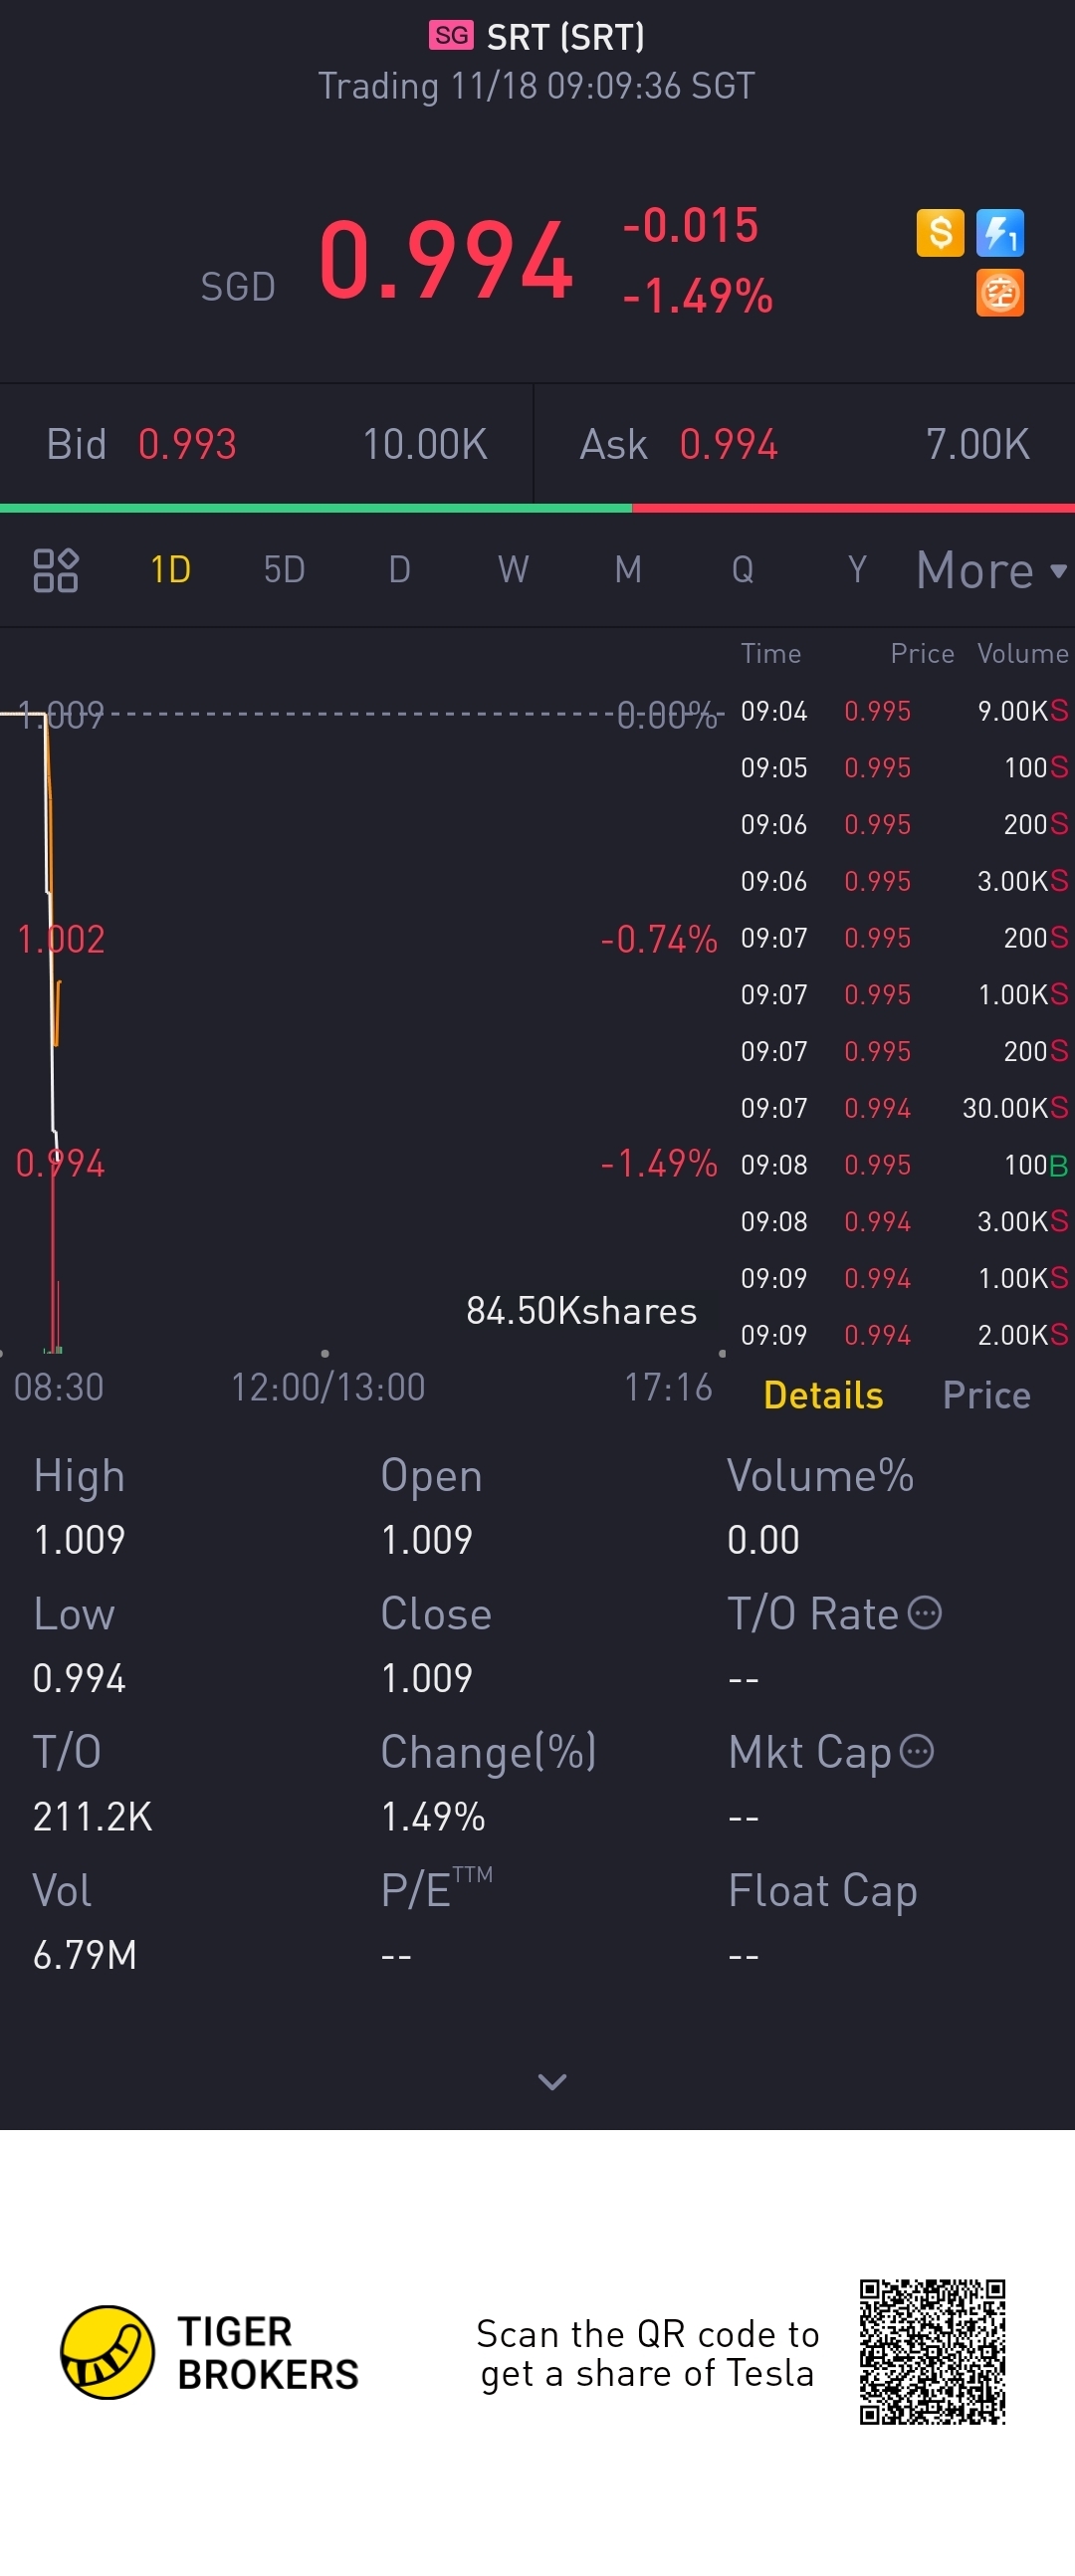Select the 09:07 trade of 30.00K
The height and width of the screenshot is (2576, 1075).
(x=905, y=1108)
